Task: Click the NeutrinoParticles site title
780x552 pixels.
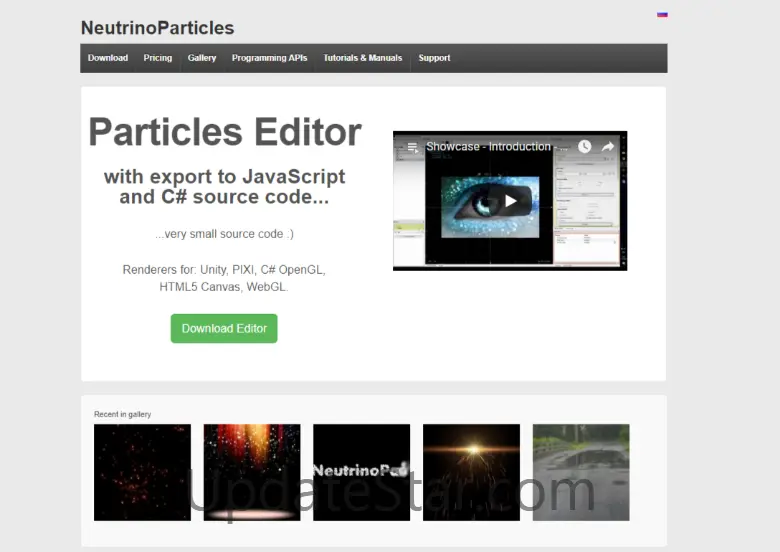Action: 157,28
